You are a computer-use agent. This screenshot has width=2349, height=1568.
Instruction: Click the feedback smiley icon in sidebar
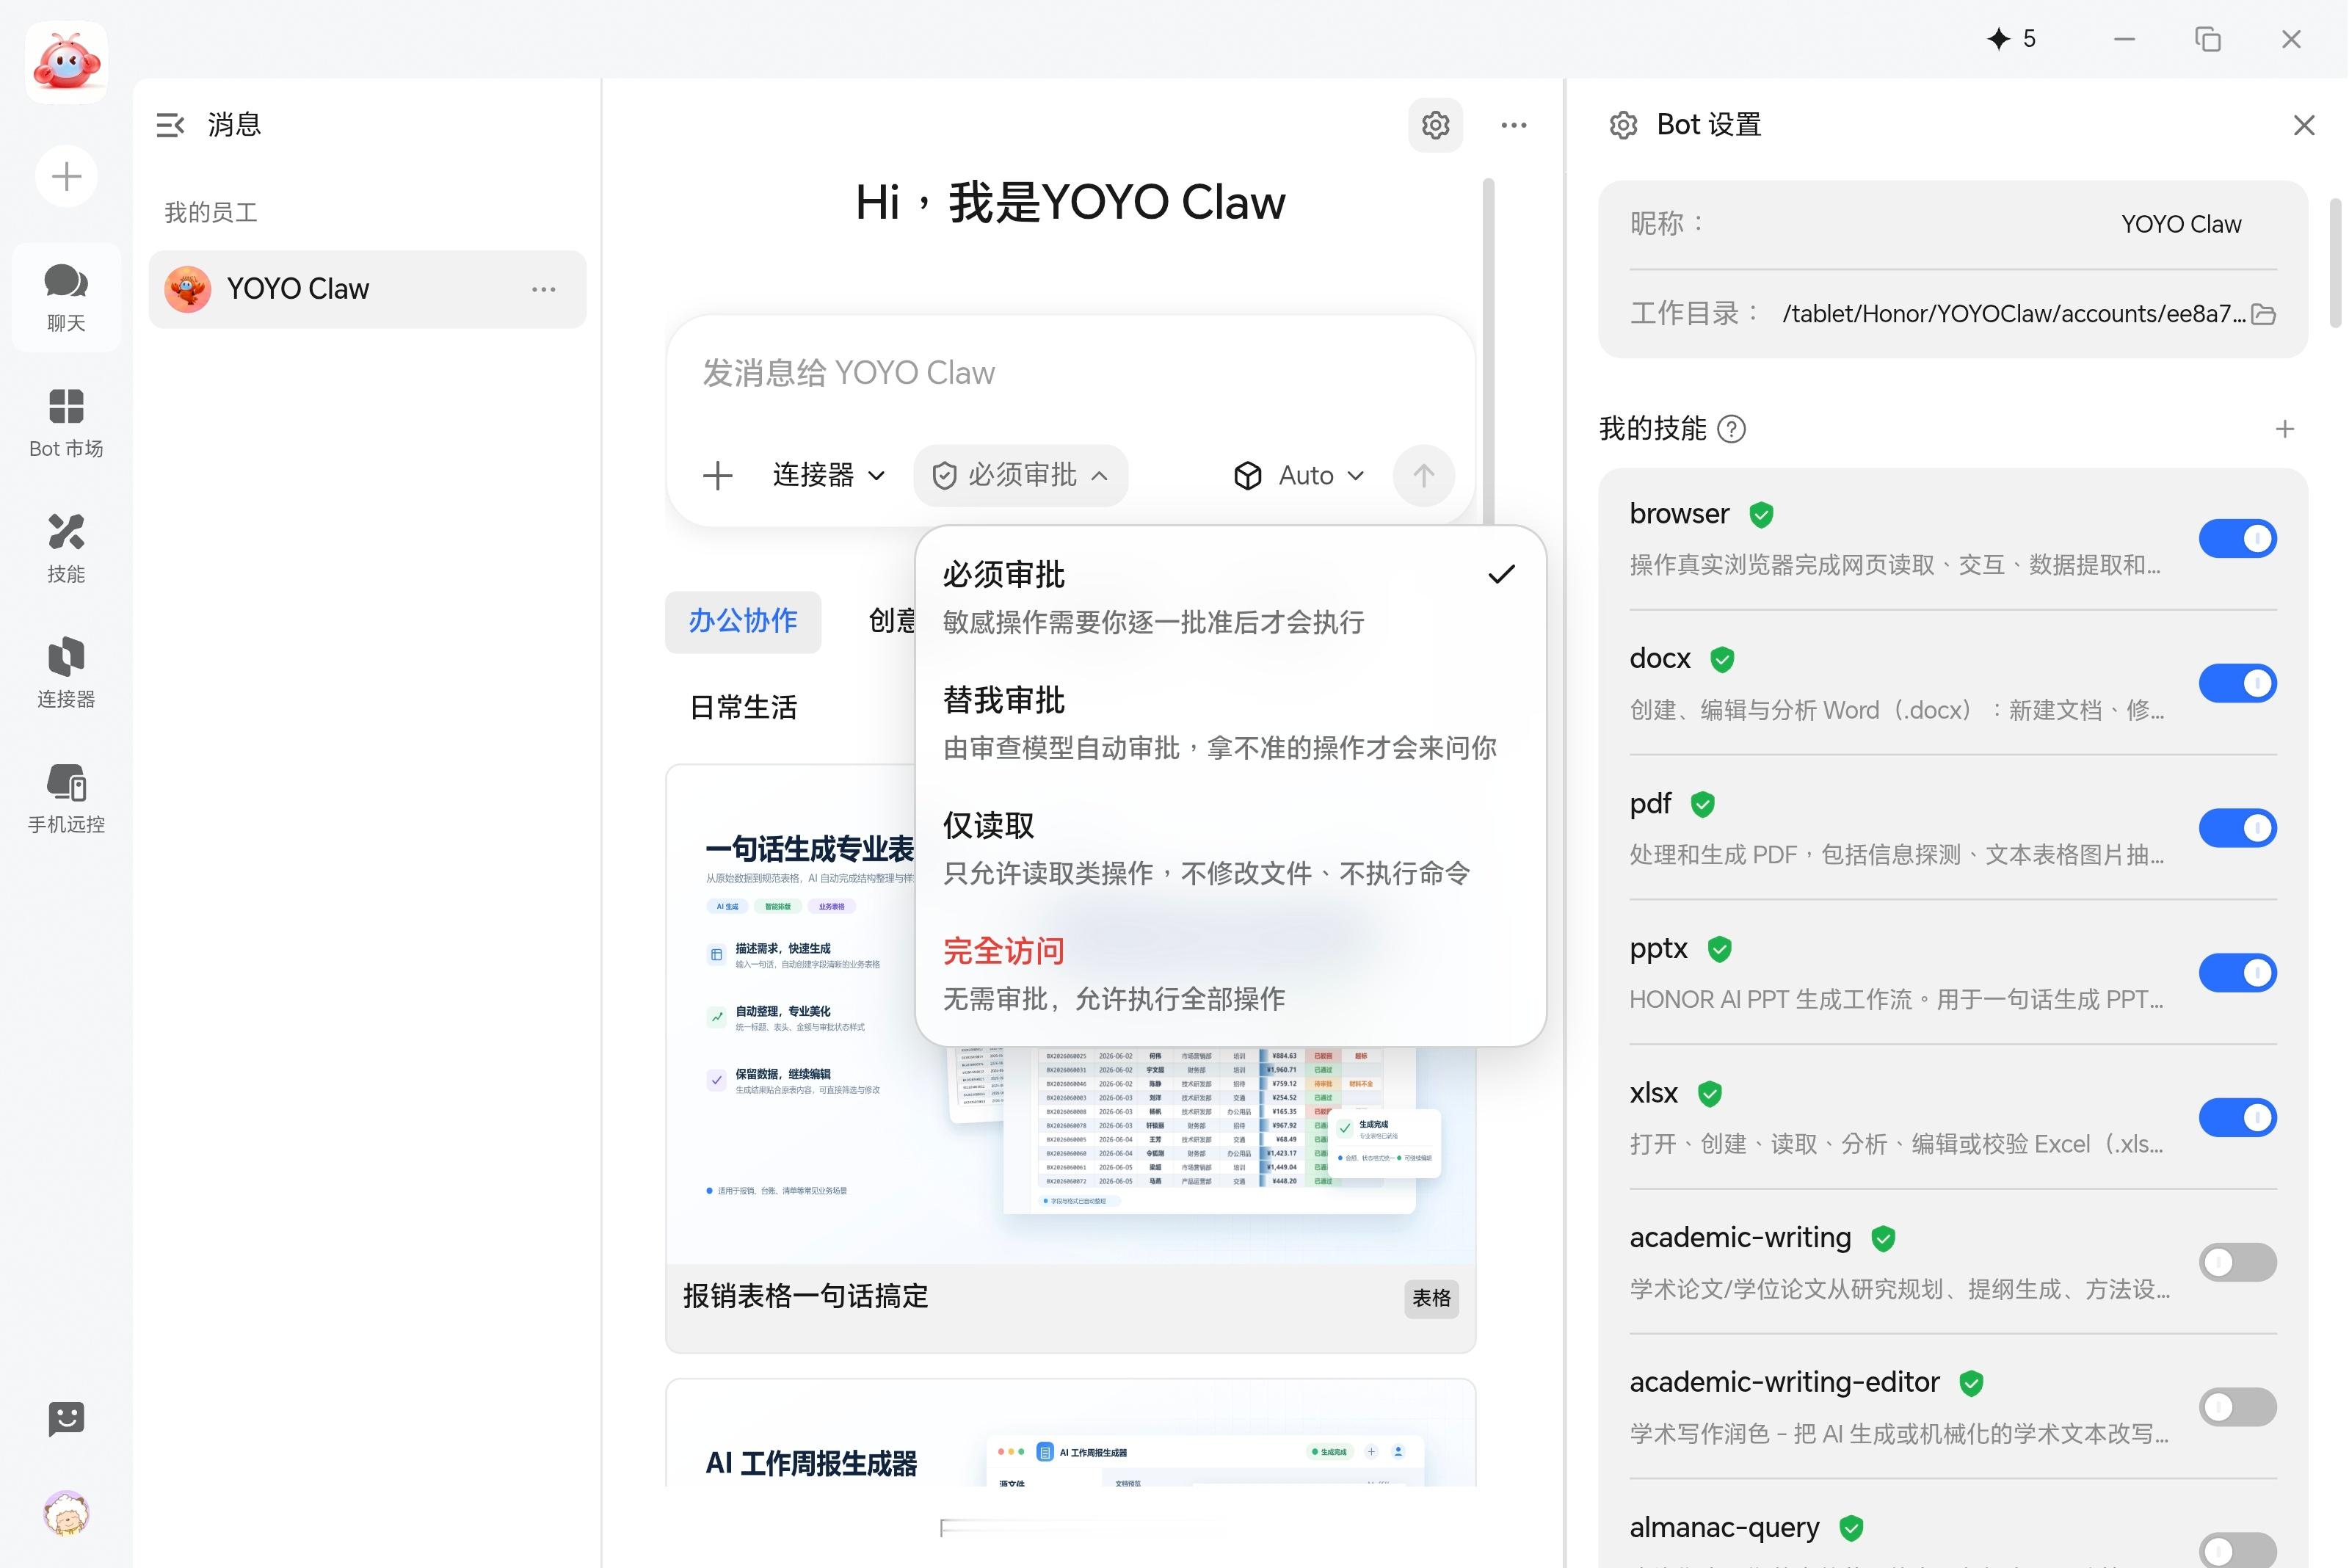[66, 1418]
